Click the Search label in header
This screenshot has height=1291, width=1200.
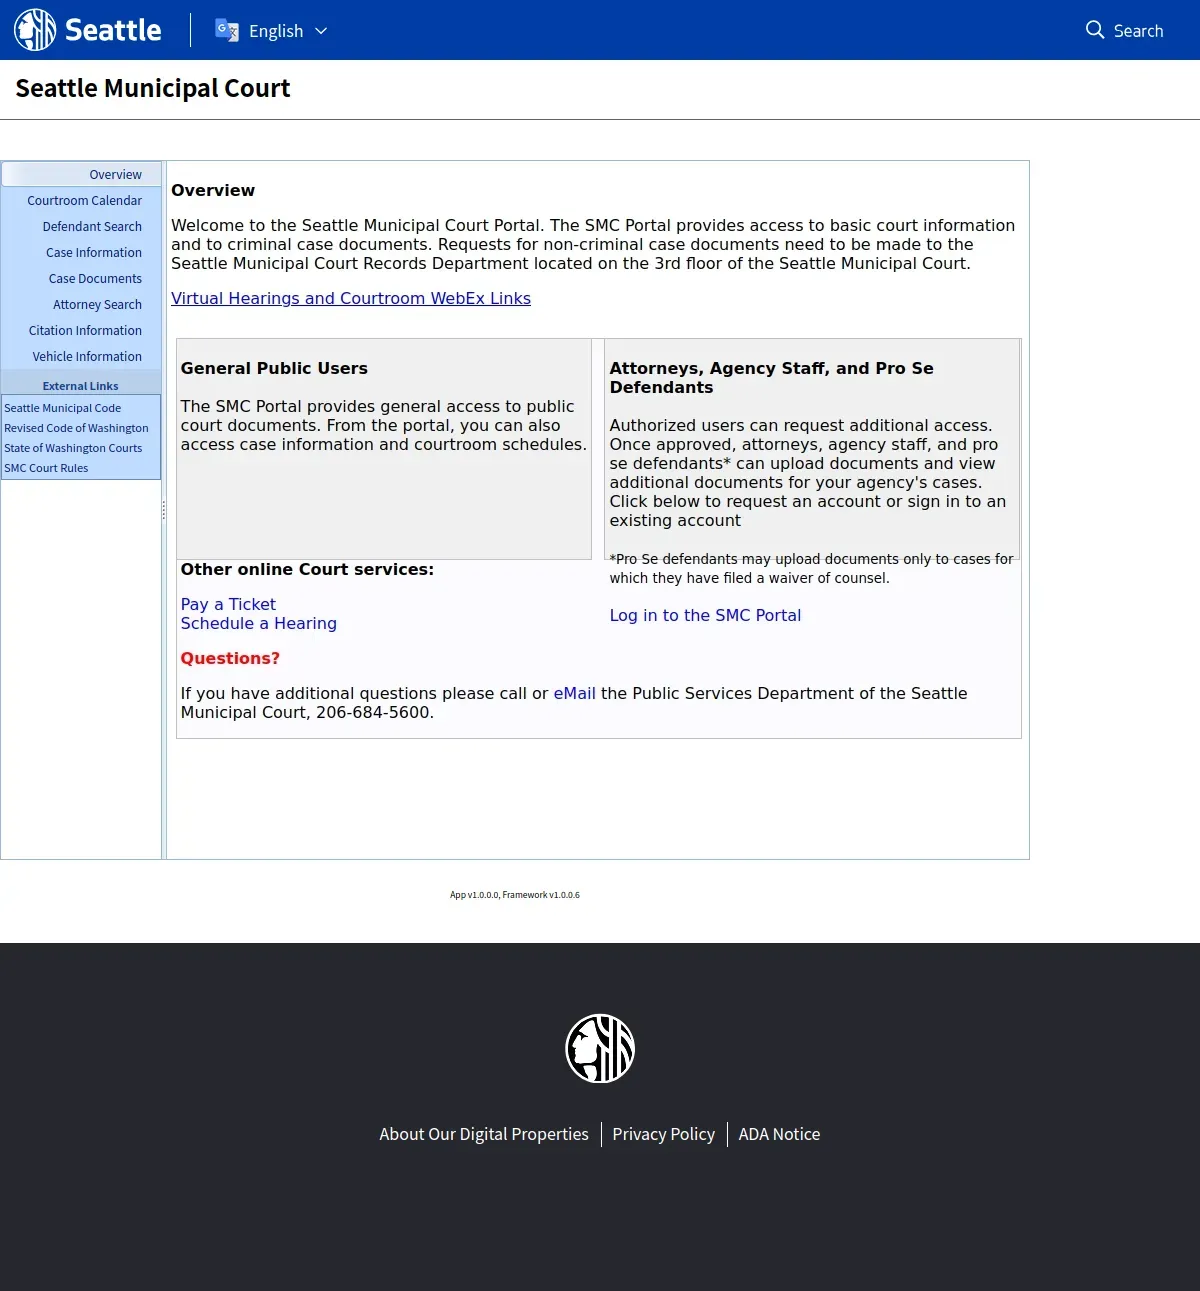(1138, 31)
